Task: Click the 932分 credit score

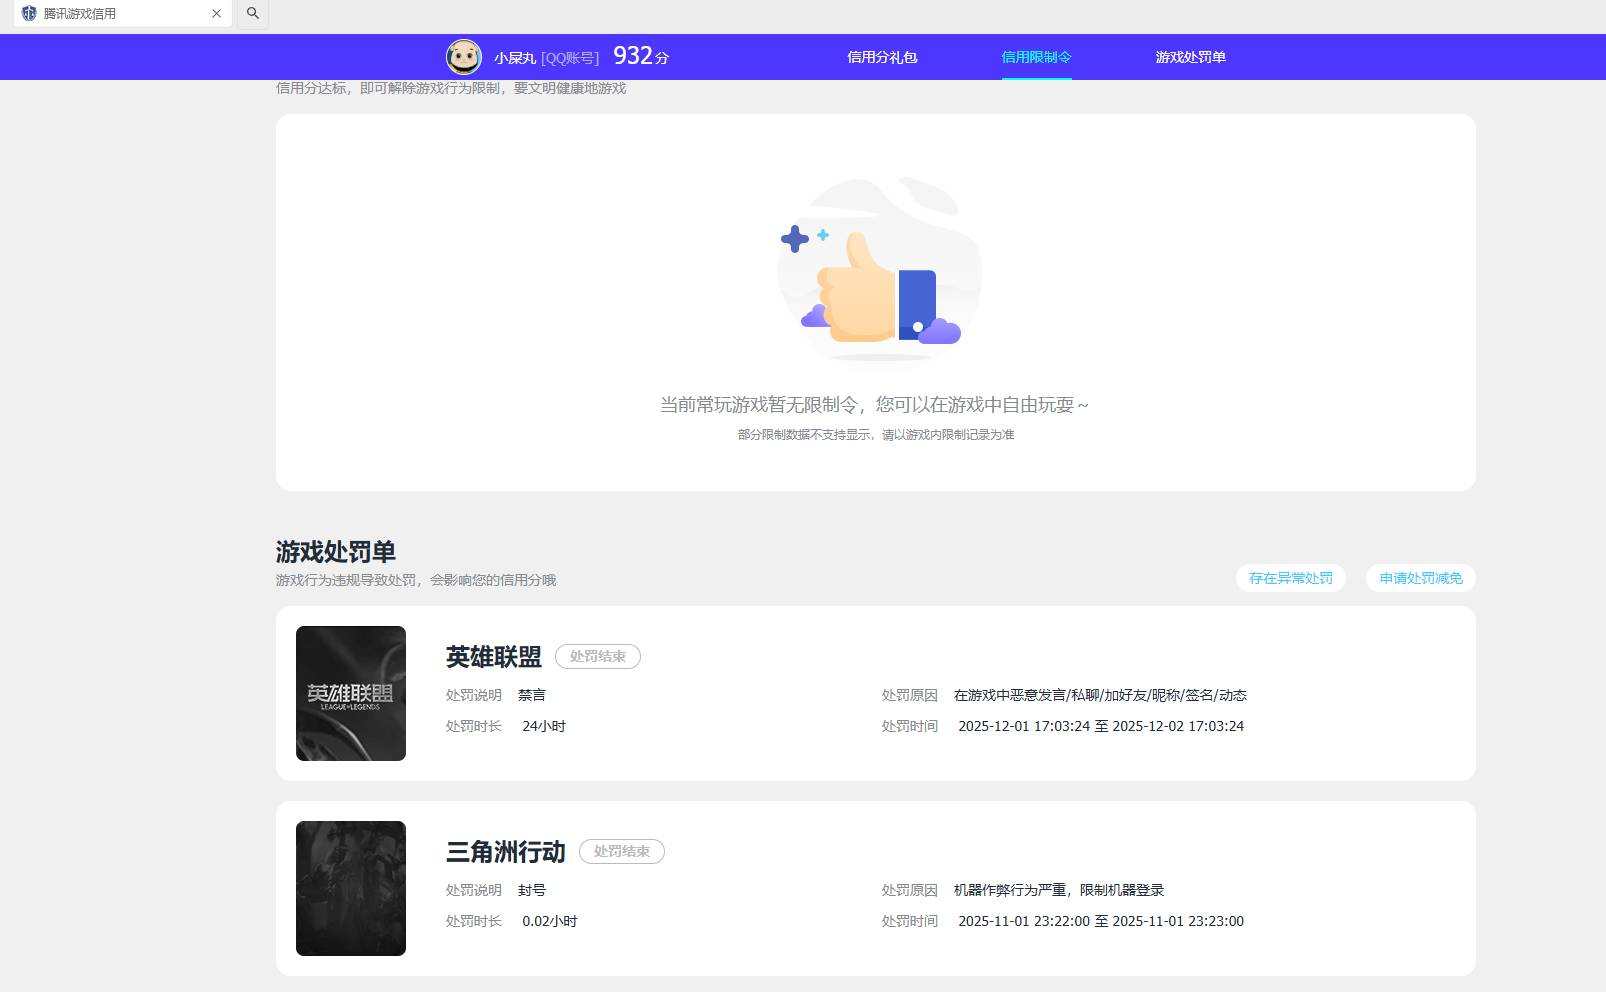Action: coord(641,56)
